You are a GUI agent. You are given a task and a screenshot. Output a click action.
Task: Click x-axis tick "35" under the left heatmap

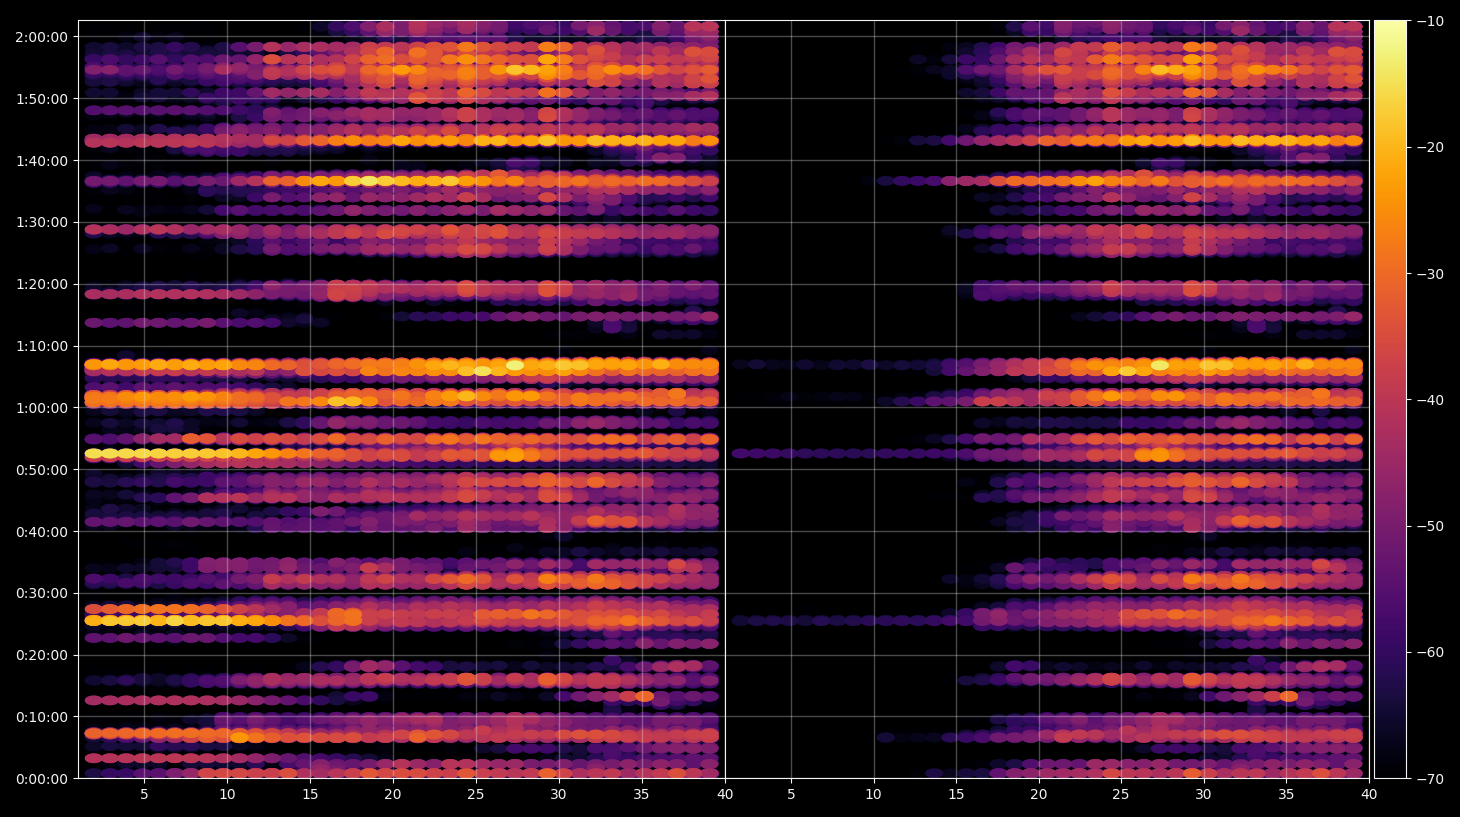(x=641, y=795)
